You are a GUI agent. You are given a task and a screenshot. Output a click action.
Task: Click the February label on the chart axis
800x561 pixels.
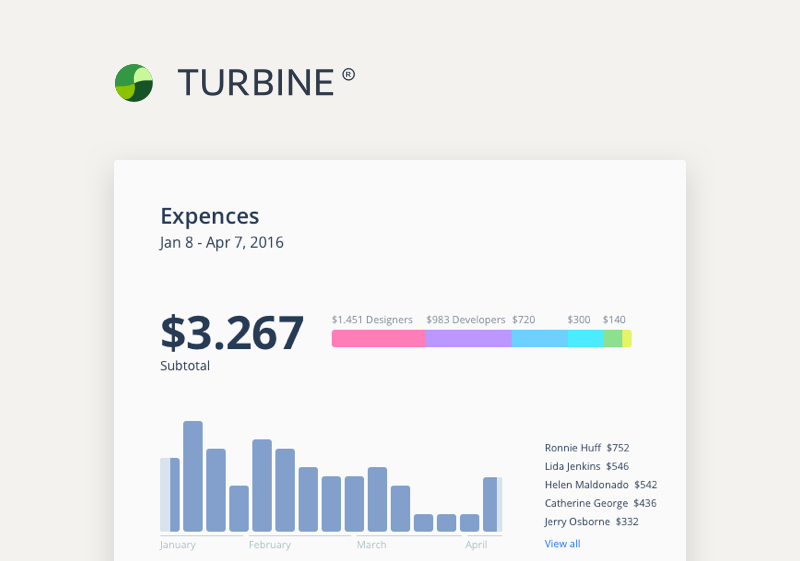coord(270,545)
